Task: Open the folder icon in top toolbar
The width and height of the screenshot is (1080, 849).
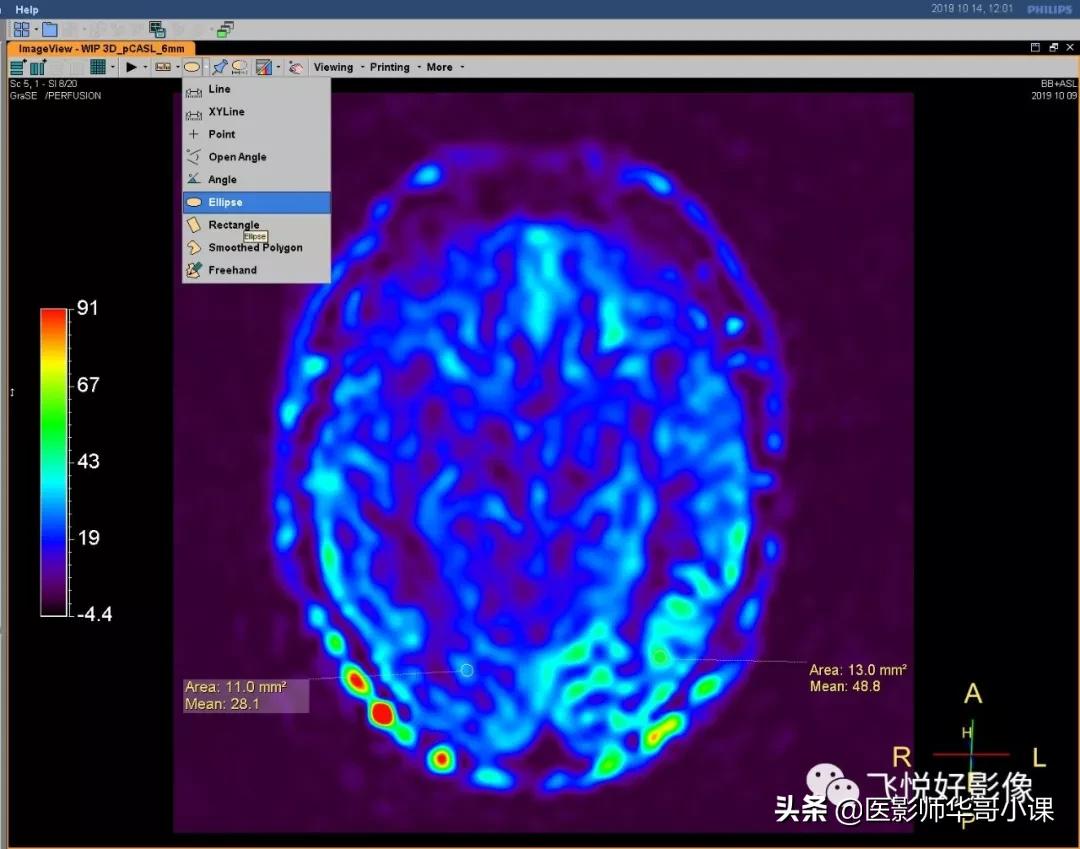Action: 50,30
